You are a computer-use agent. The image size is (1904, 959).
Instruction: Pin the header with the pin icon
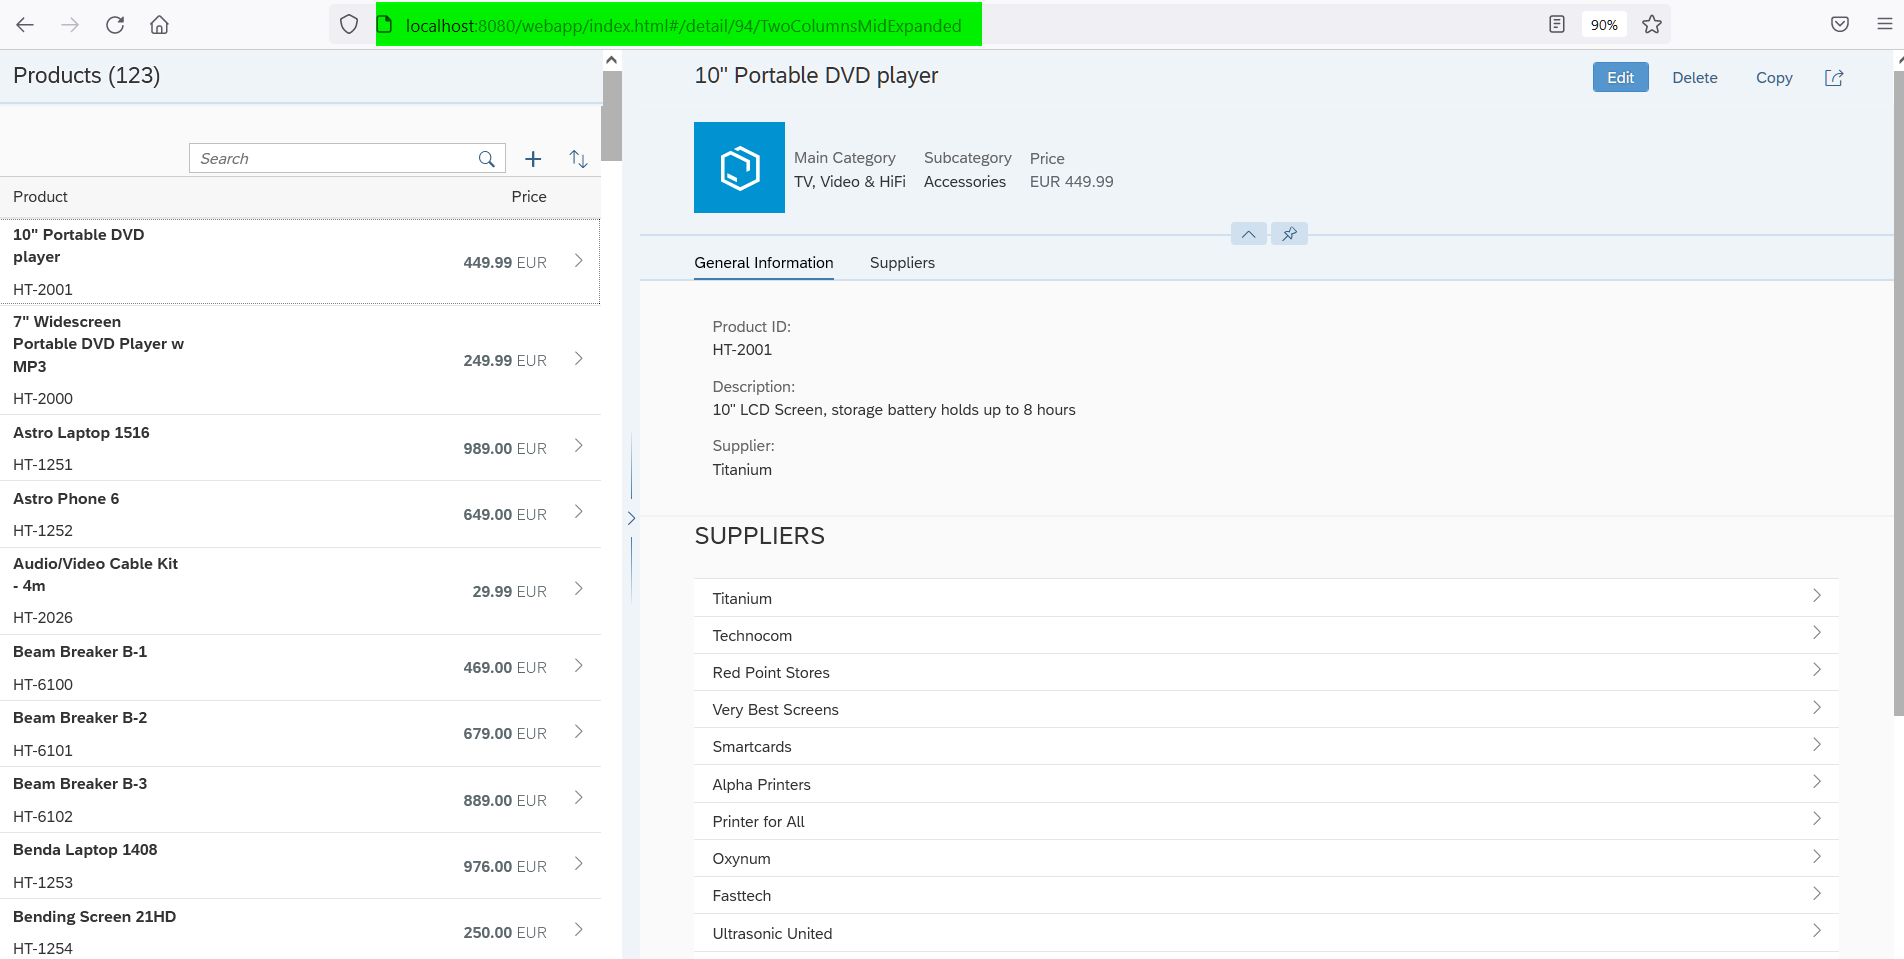click(x=1290, y=234)
